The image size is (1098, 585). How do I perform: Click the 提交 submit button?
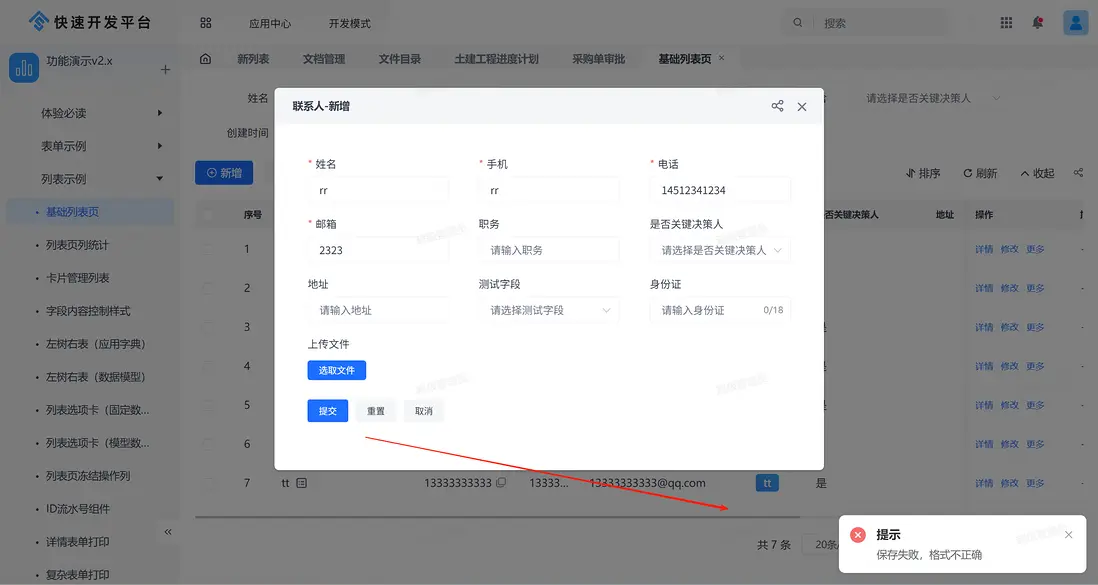click(x=327, y=410)
